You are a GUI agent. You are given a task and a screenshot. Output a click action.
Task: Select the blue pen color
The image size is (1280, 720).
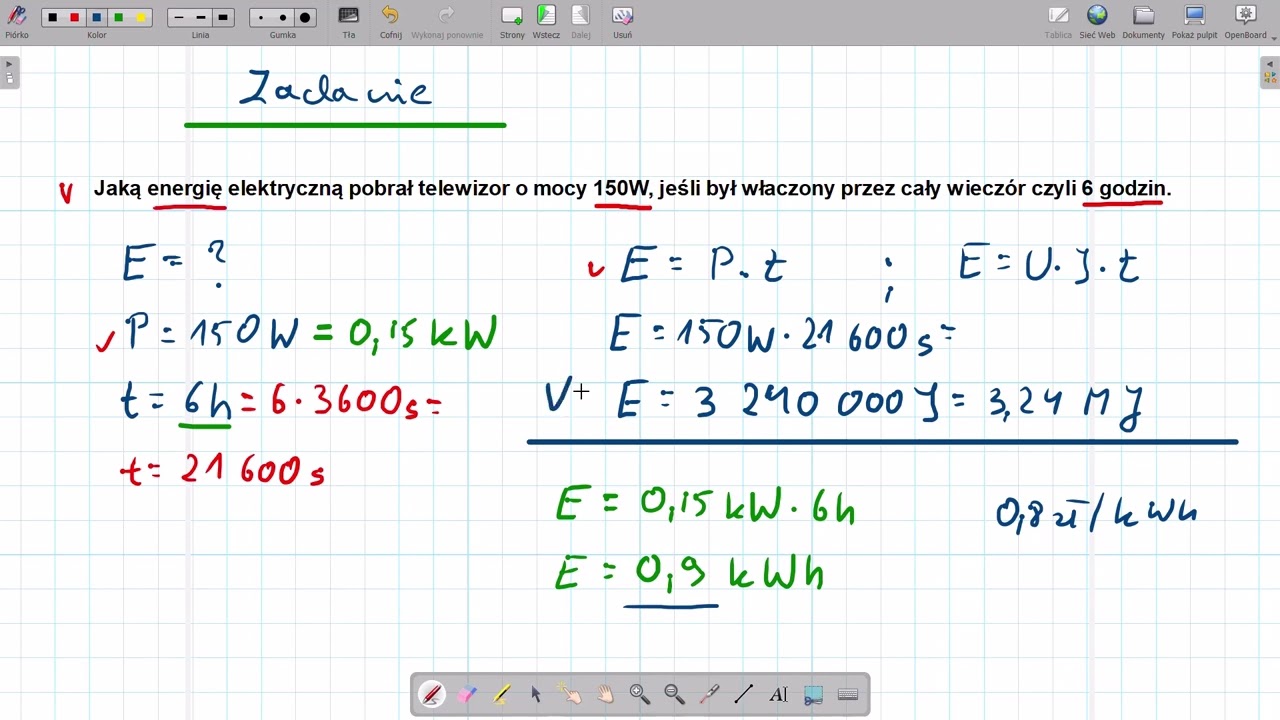pos(97,18)
